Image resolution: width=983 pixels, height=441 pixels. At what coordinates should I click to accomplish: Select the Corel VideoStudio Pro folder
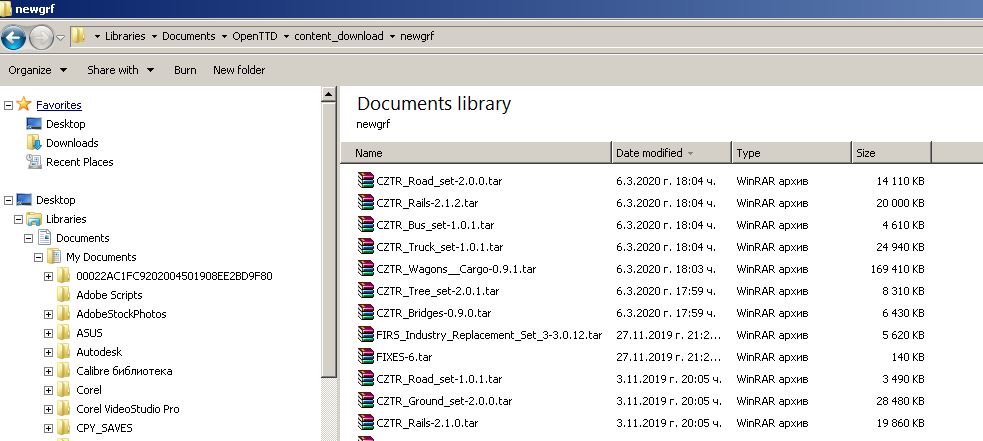[x=128, y=409]
